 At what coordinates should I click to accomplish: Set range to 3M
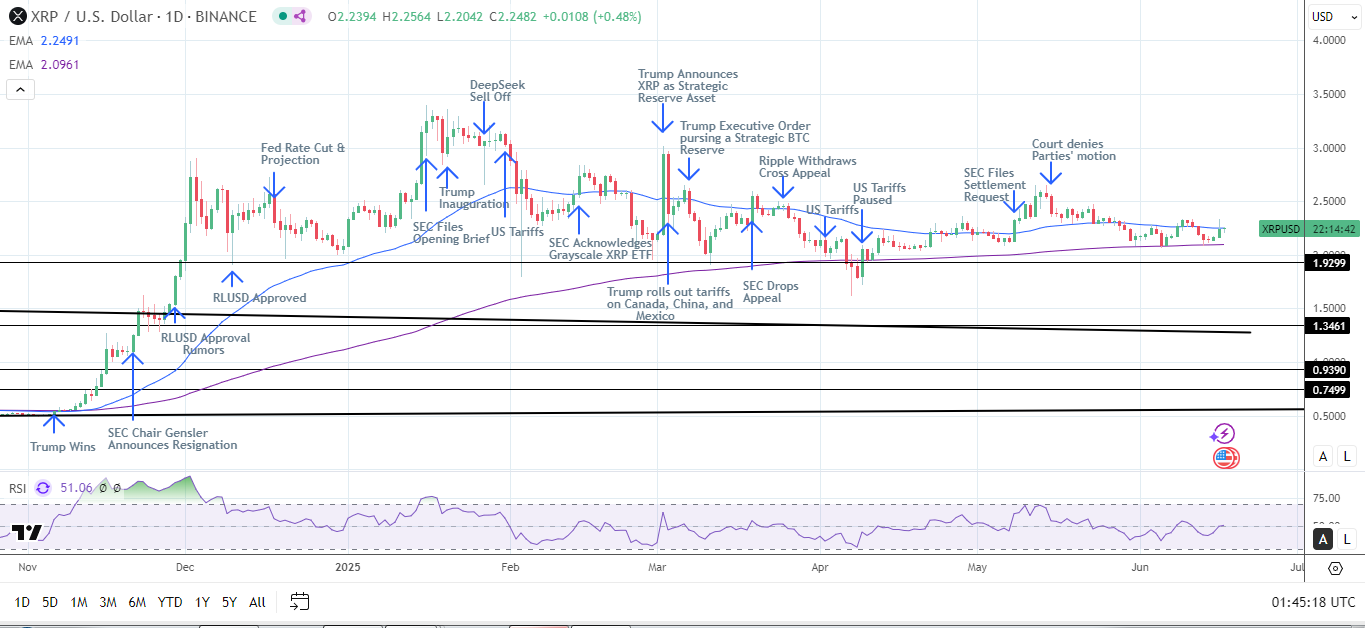108,602
